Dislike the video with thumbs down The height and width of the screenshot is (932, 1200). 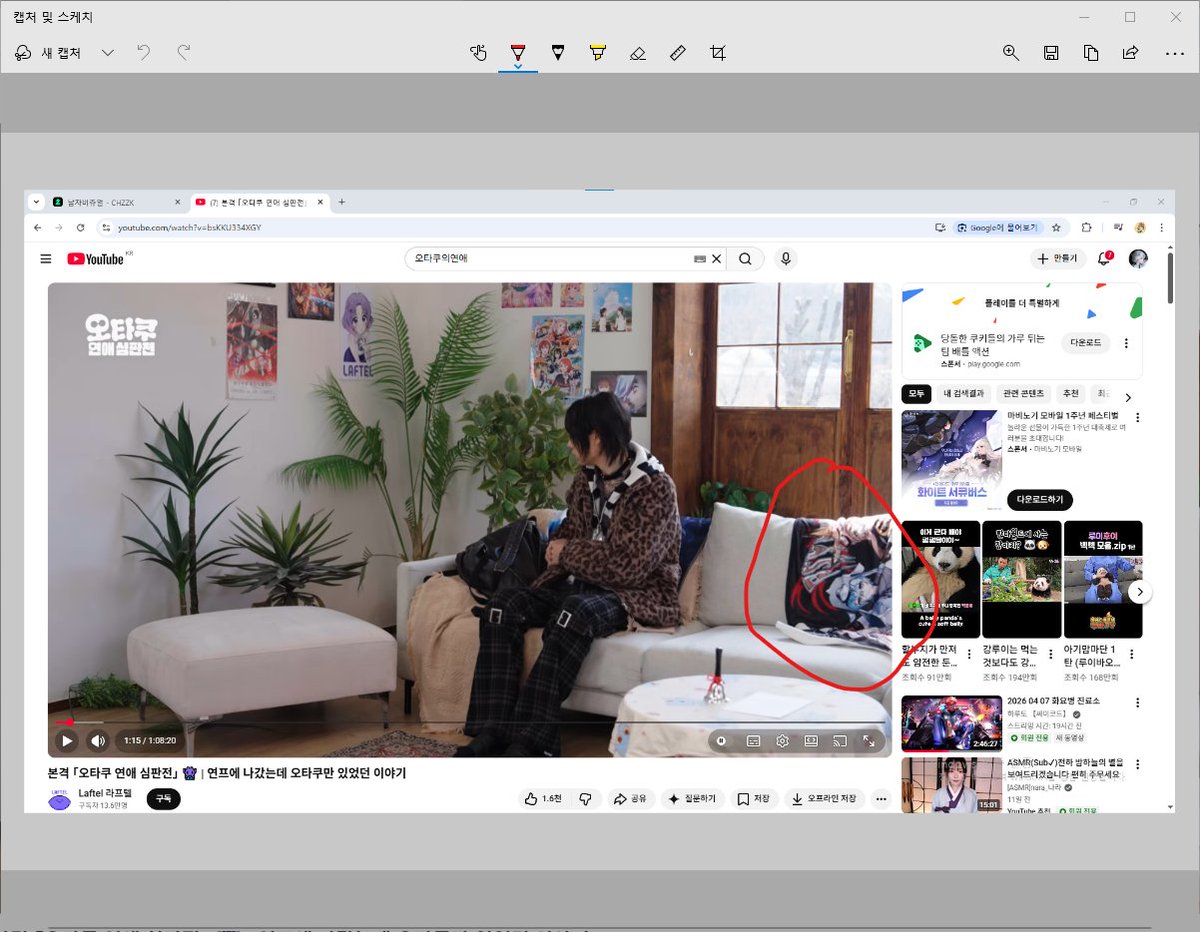[586, 799]
